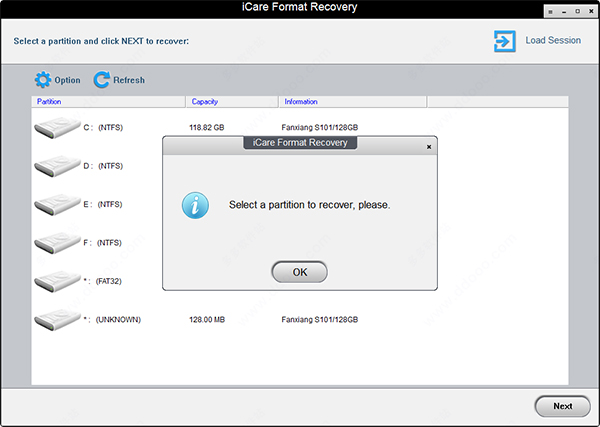Select the *: (UNKNOWN) partition text

point(112,319)
